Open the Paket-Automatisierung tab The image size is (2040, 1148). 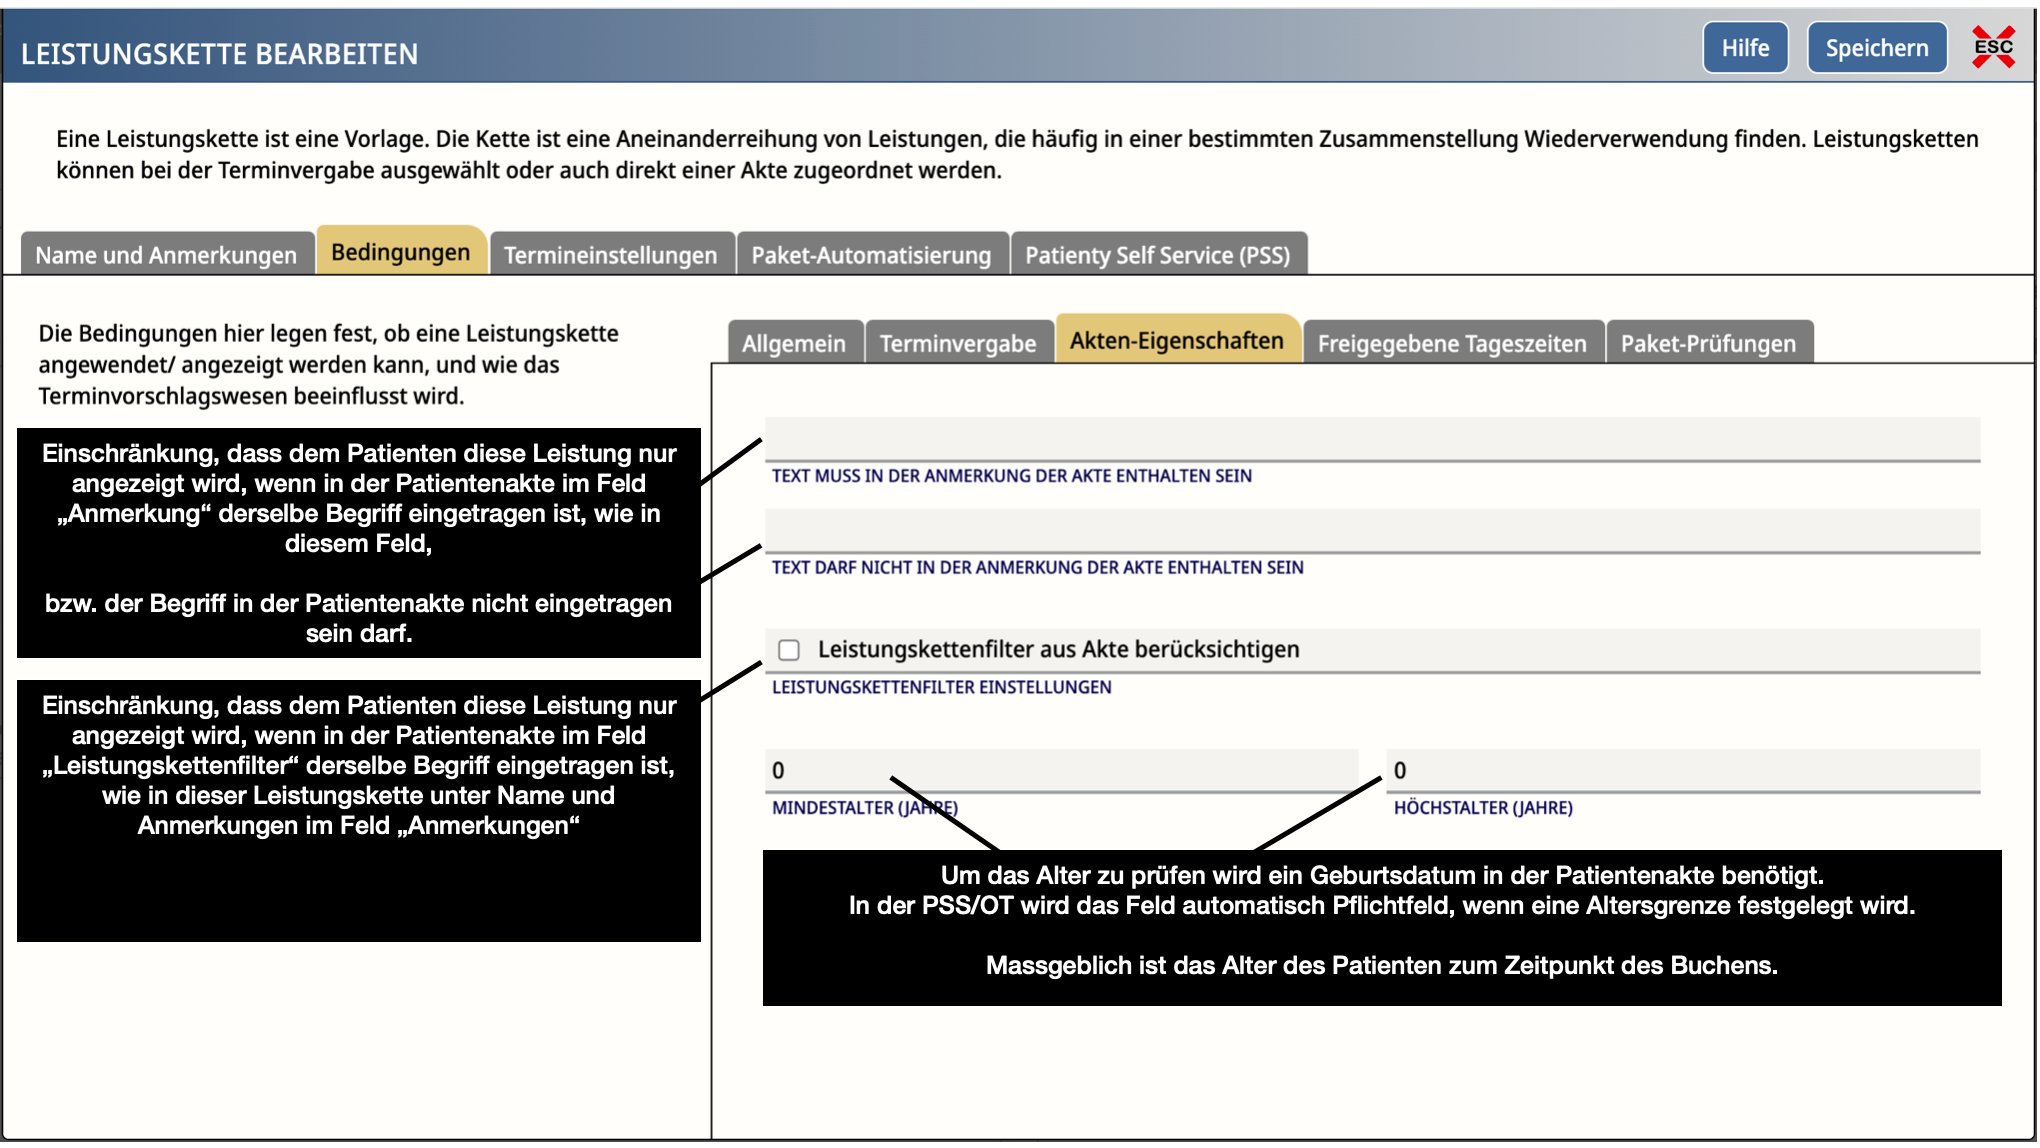click(871, 255)
